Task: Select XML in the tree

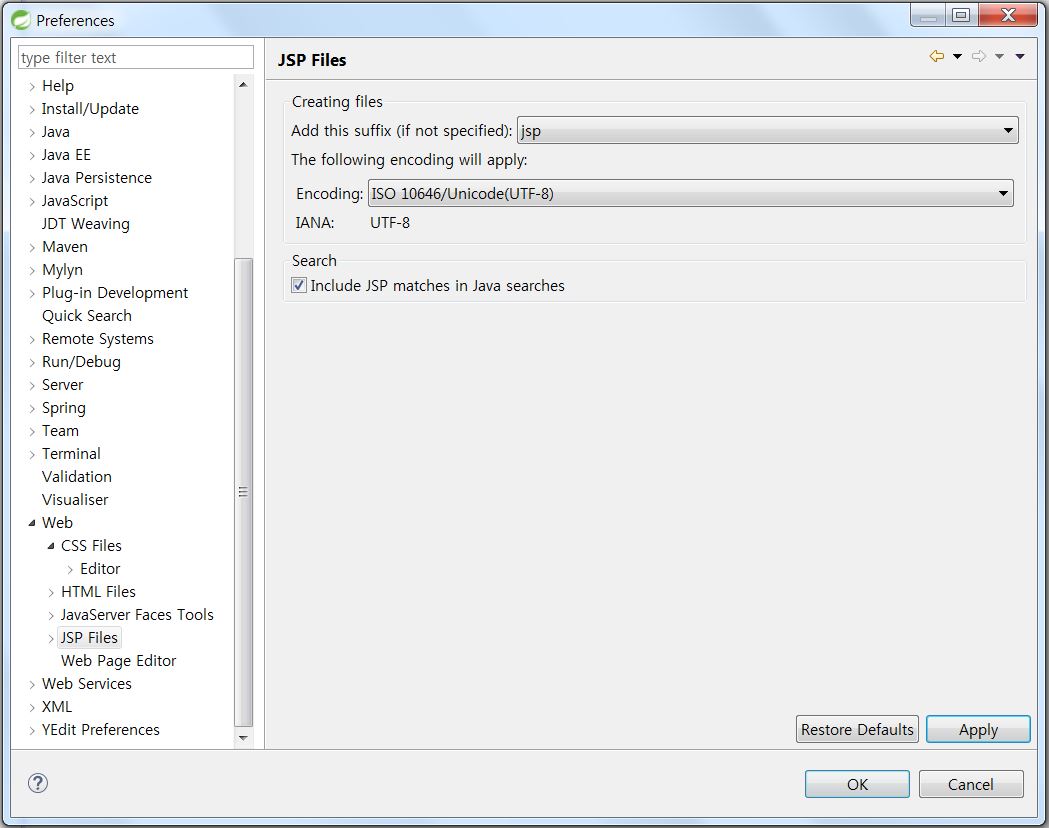Action: [x=56, y=707]
